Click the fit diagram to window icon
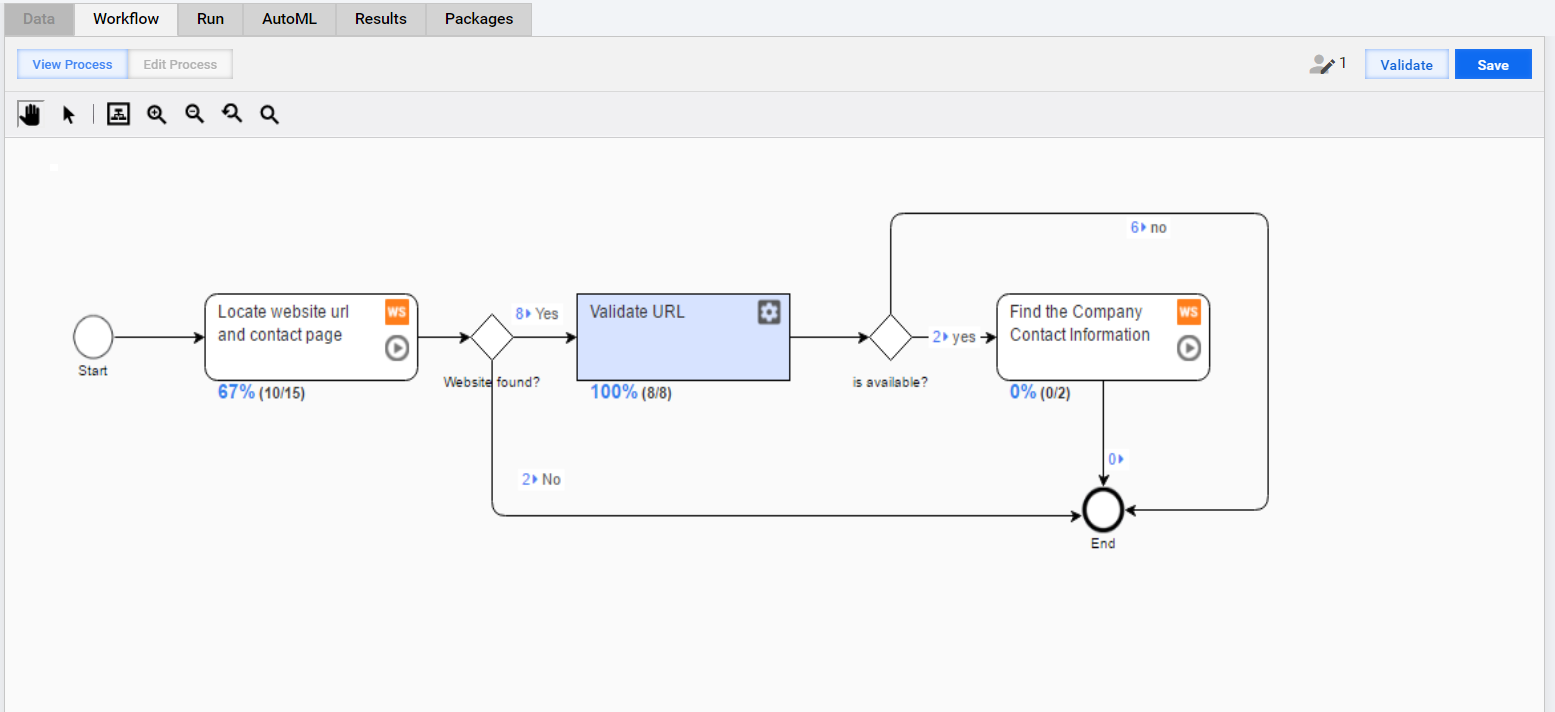This screenshot has width=1555, height=712. [119, 114]
